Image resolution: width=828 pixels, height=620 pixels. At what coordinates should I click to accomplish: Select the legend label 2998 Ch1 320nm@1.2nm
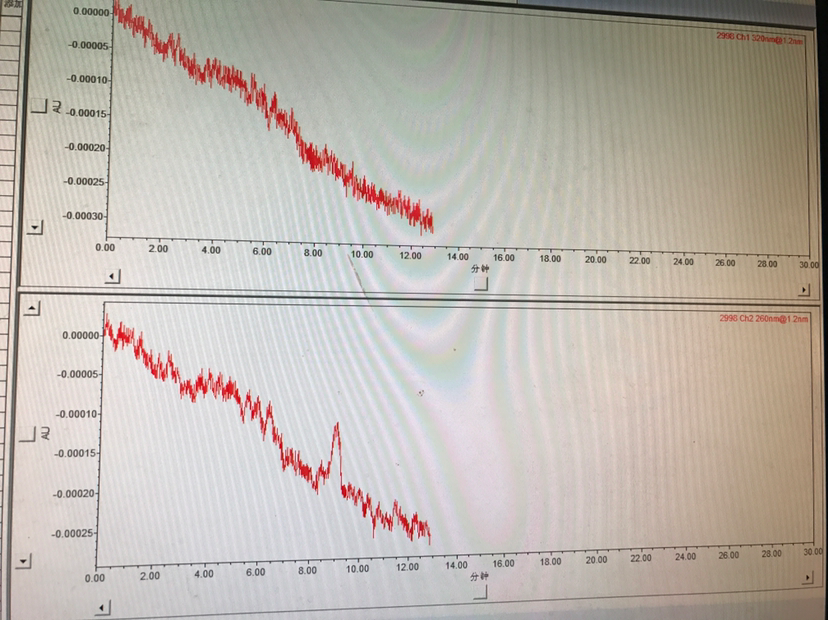[x=759, y=38]
